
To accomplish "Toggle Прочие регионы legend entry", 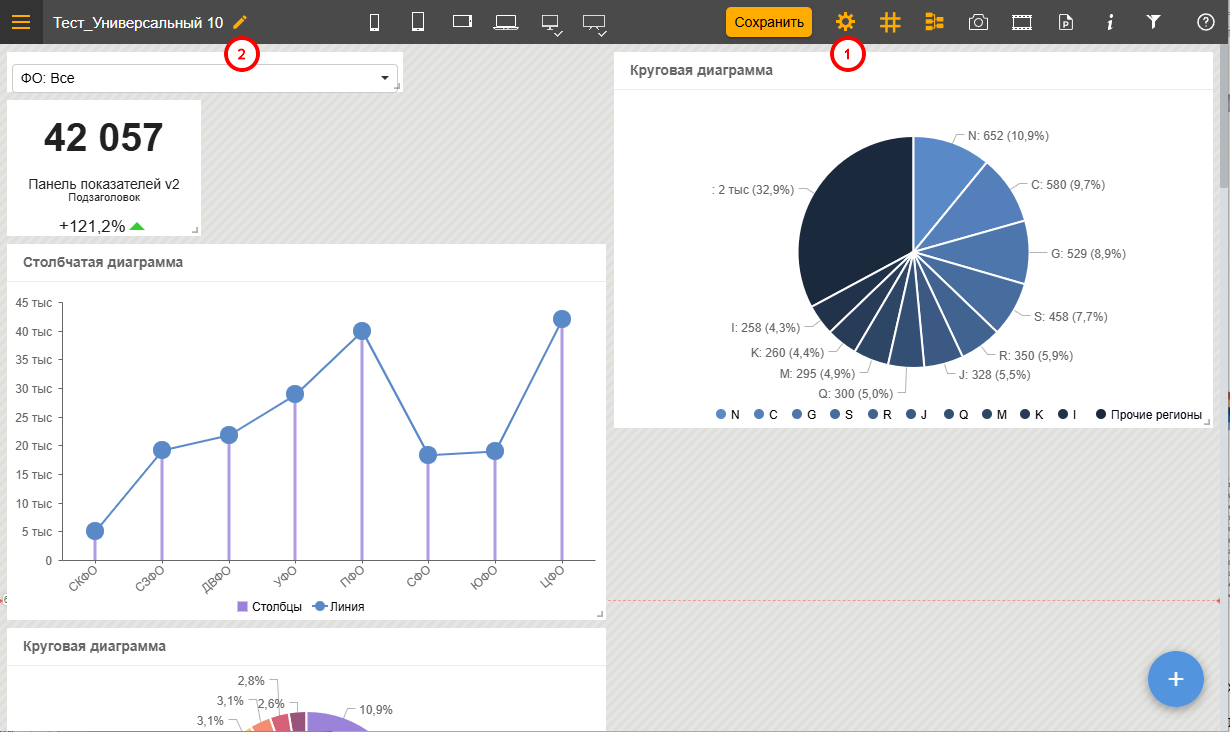I will pos(1148,414).
